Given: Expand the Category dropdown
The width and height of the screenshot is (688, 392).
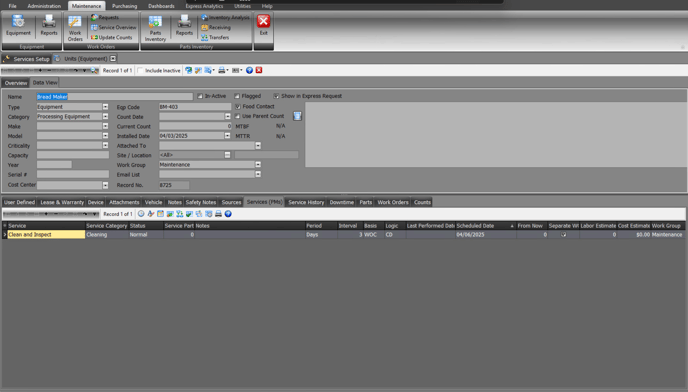Looking at the screenshot, I should (x=105, y=116).
